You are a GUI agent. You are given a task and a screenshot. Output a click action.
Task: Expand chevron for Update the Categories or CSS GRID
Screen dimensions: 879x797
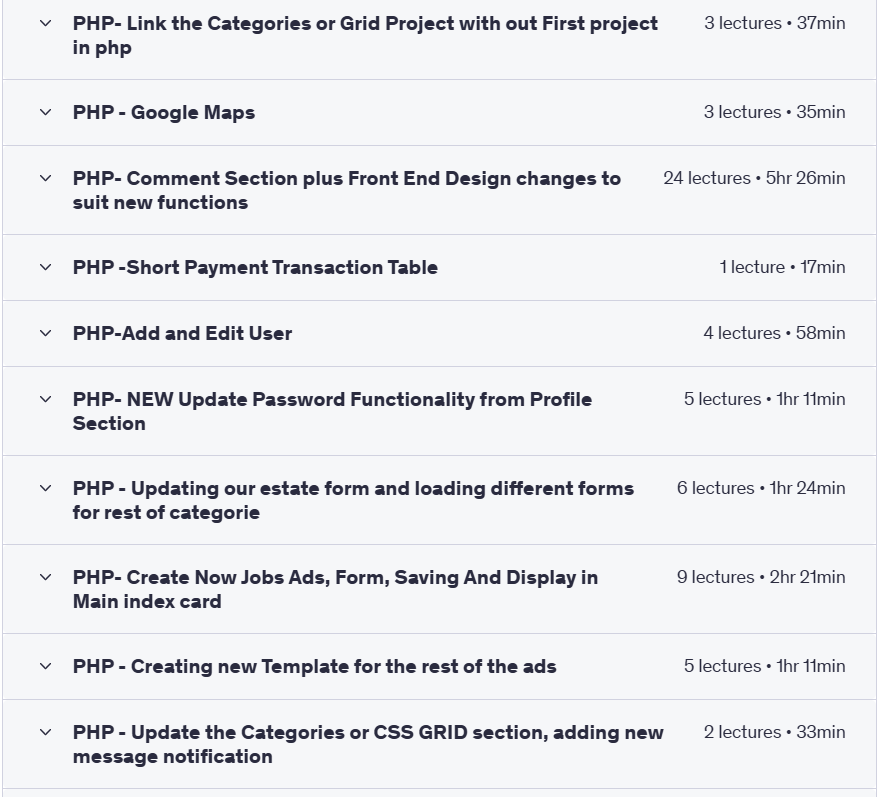click(46, 732)
